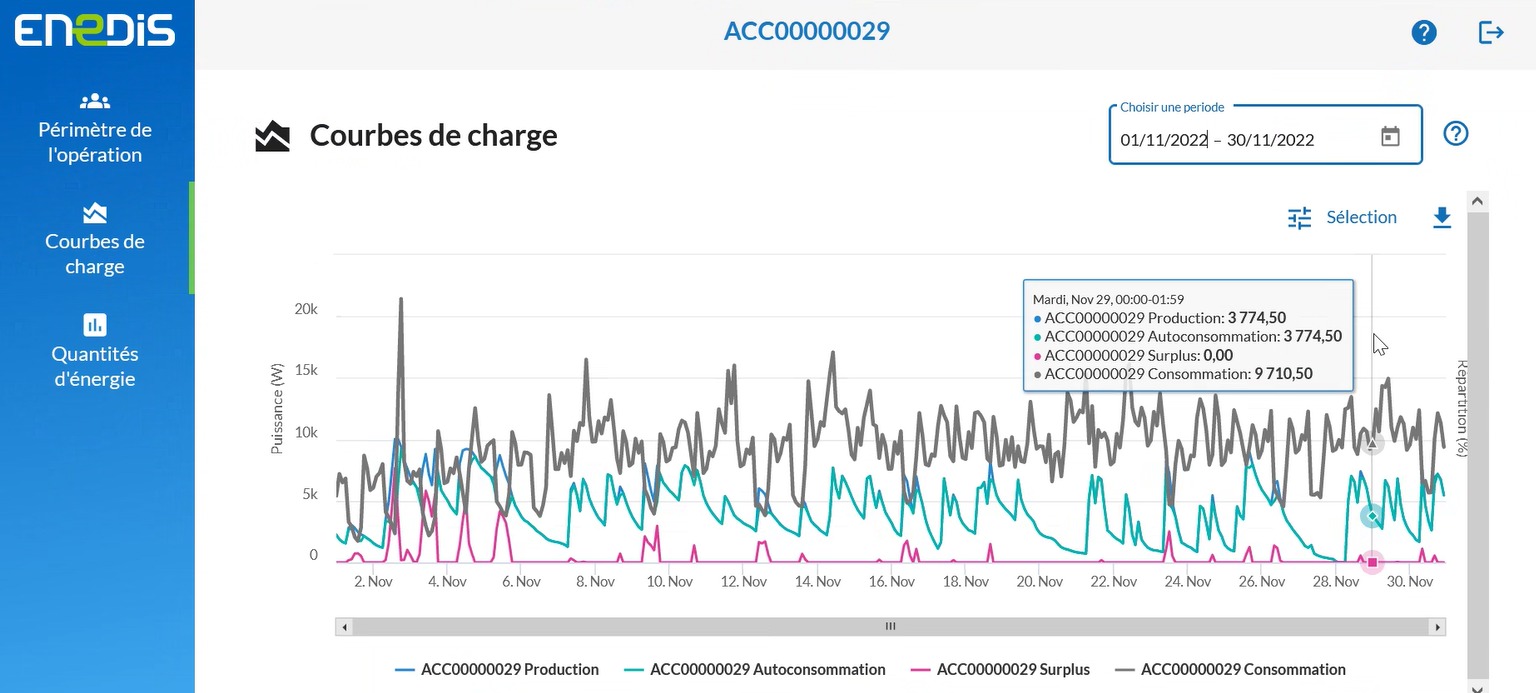Toggle ACC00000029 Consommation legend entry
Image resolution: width=1536 pixels, height=693 pixels.
(1230, 669)
